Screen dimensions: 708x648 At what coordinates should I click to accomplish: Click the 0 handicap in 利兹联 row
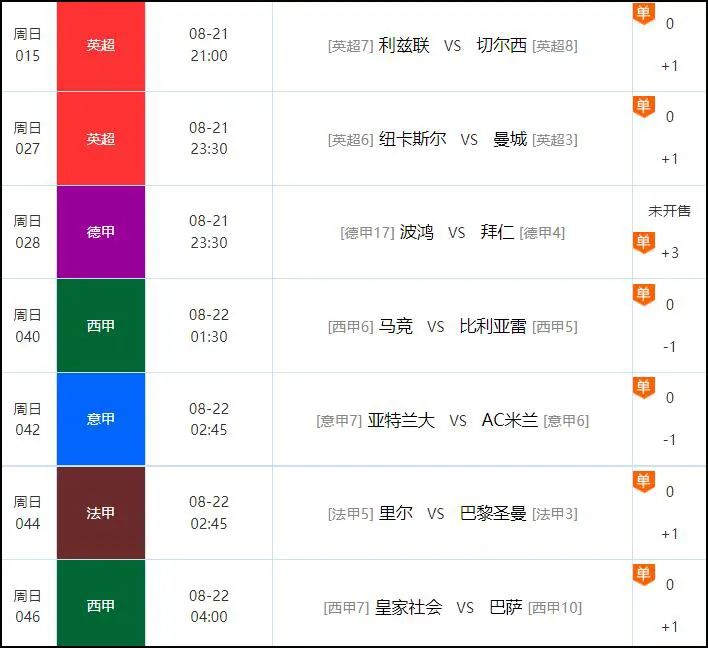670,23
